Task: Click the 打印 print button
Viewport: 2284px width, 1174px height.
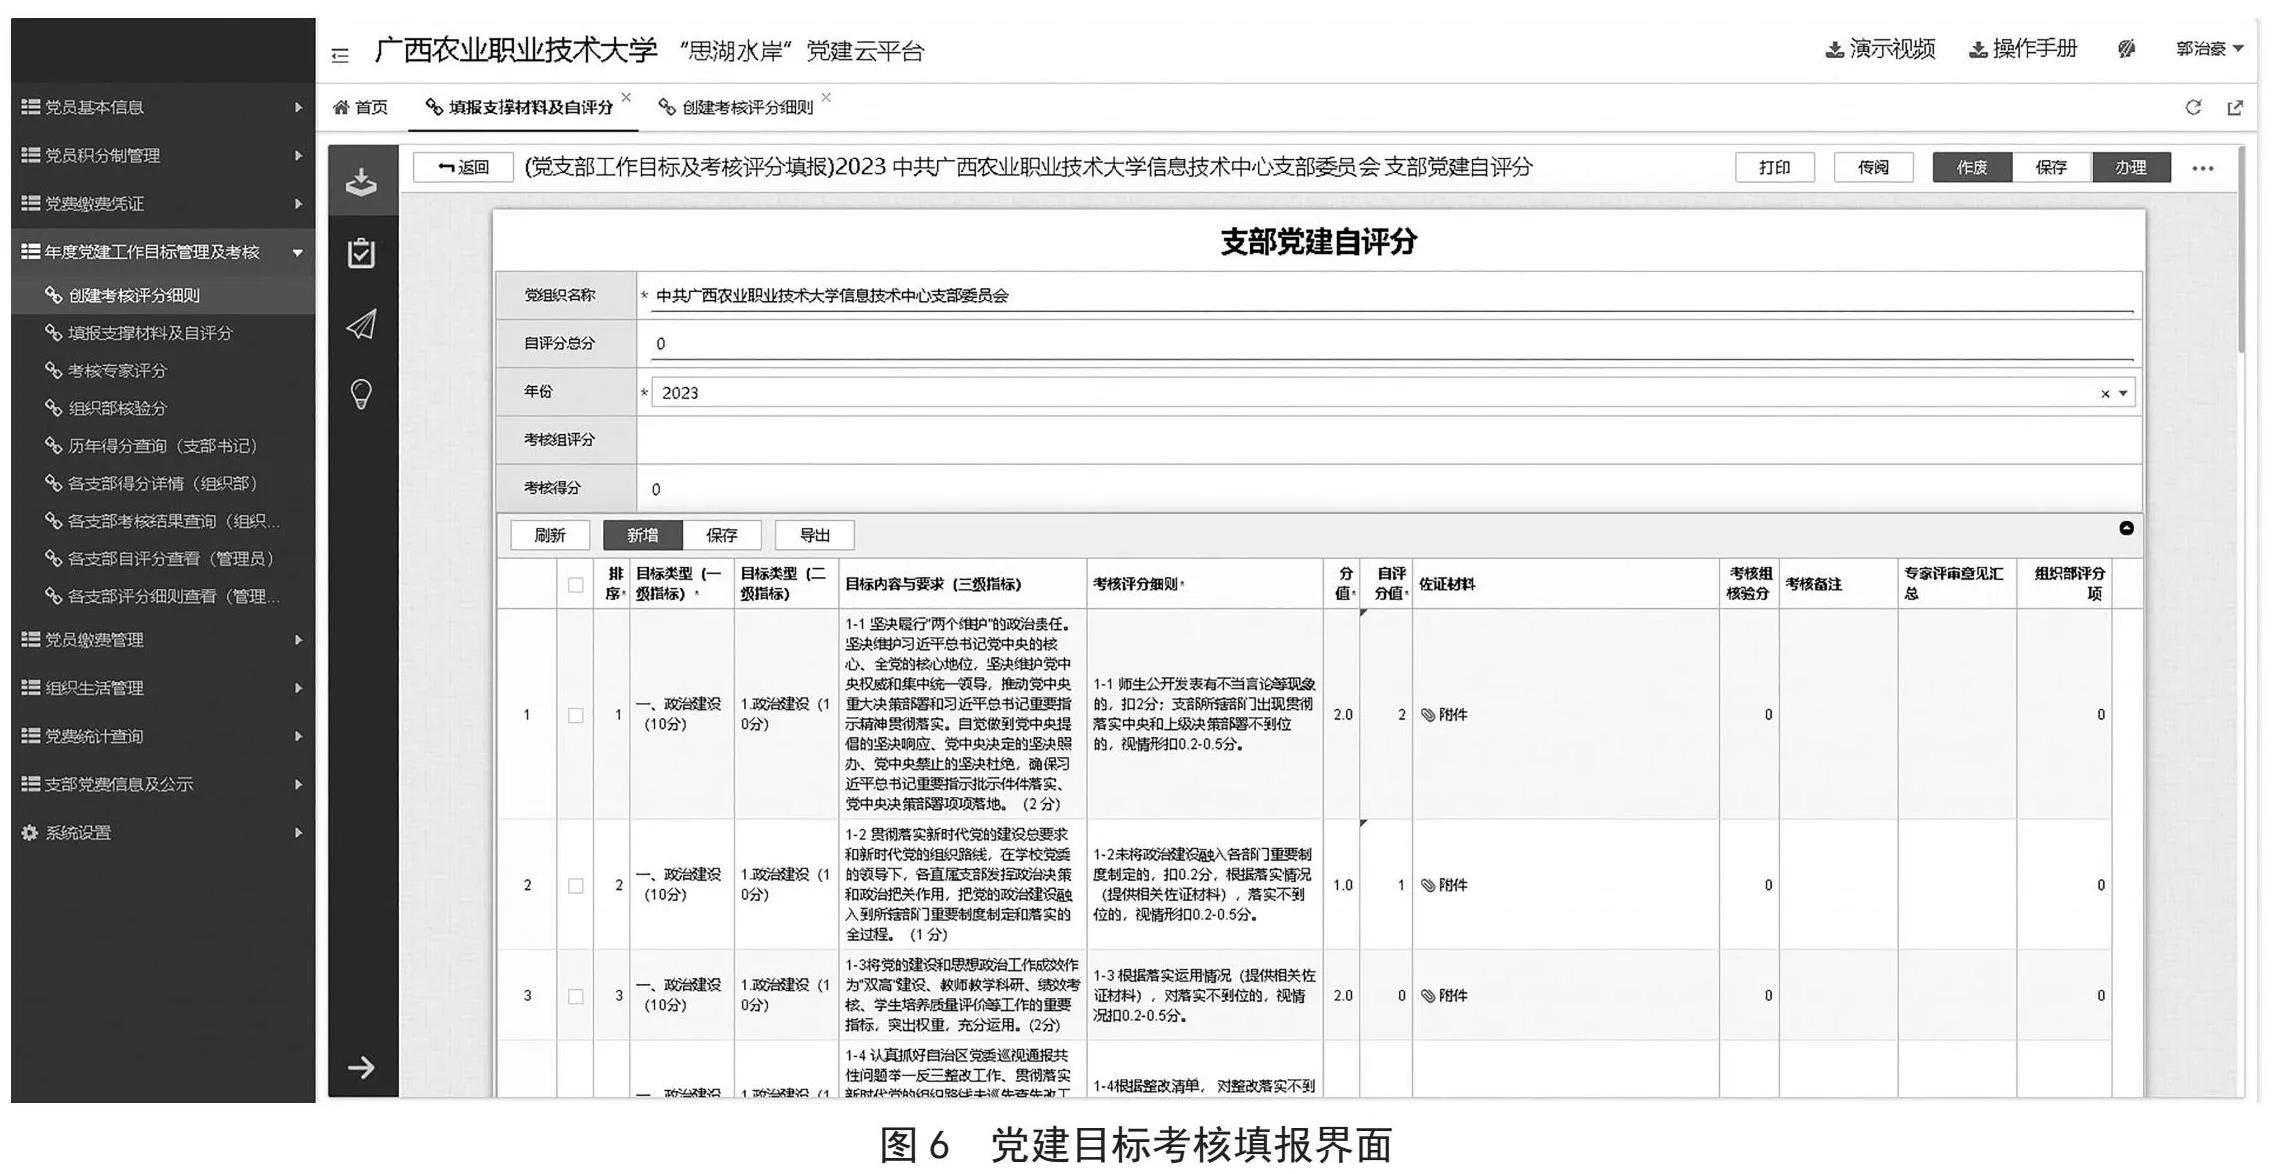Action: click(1774, 168)
